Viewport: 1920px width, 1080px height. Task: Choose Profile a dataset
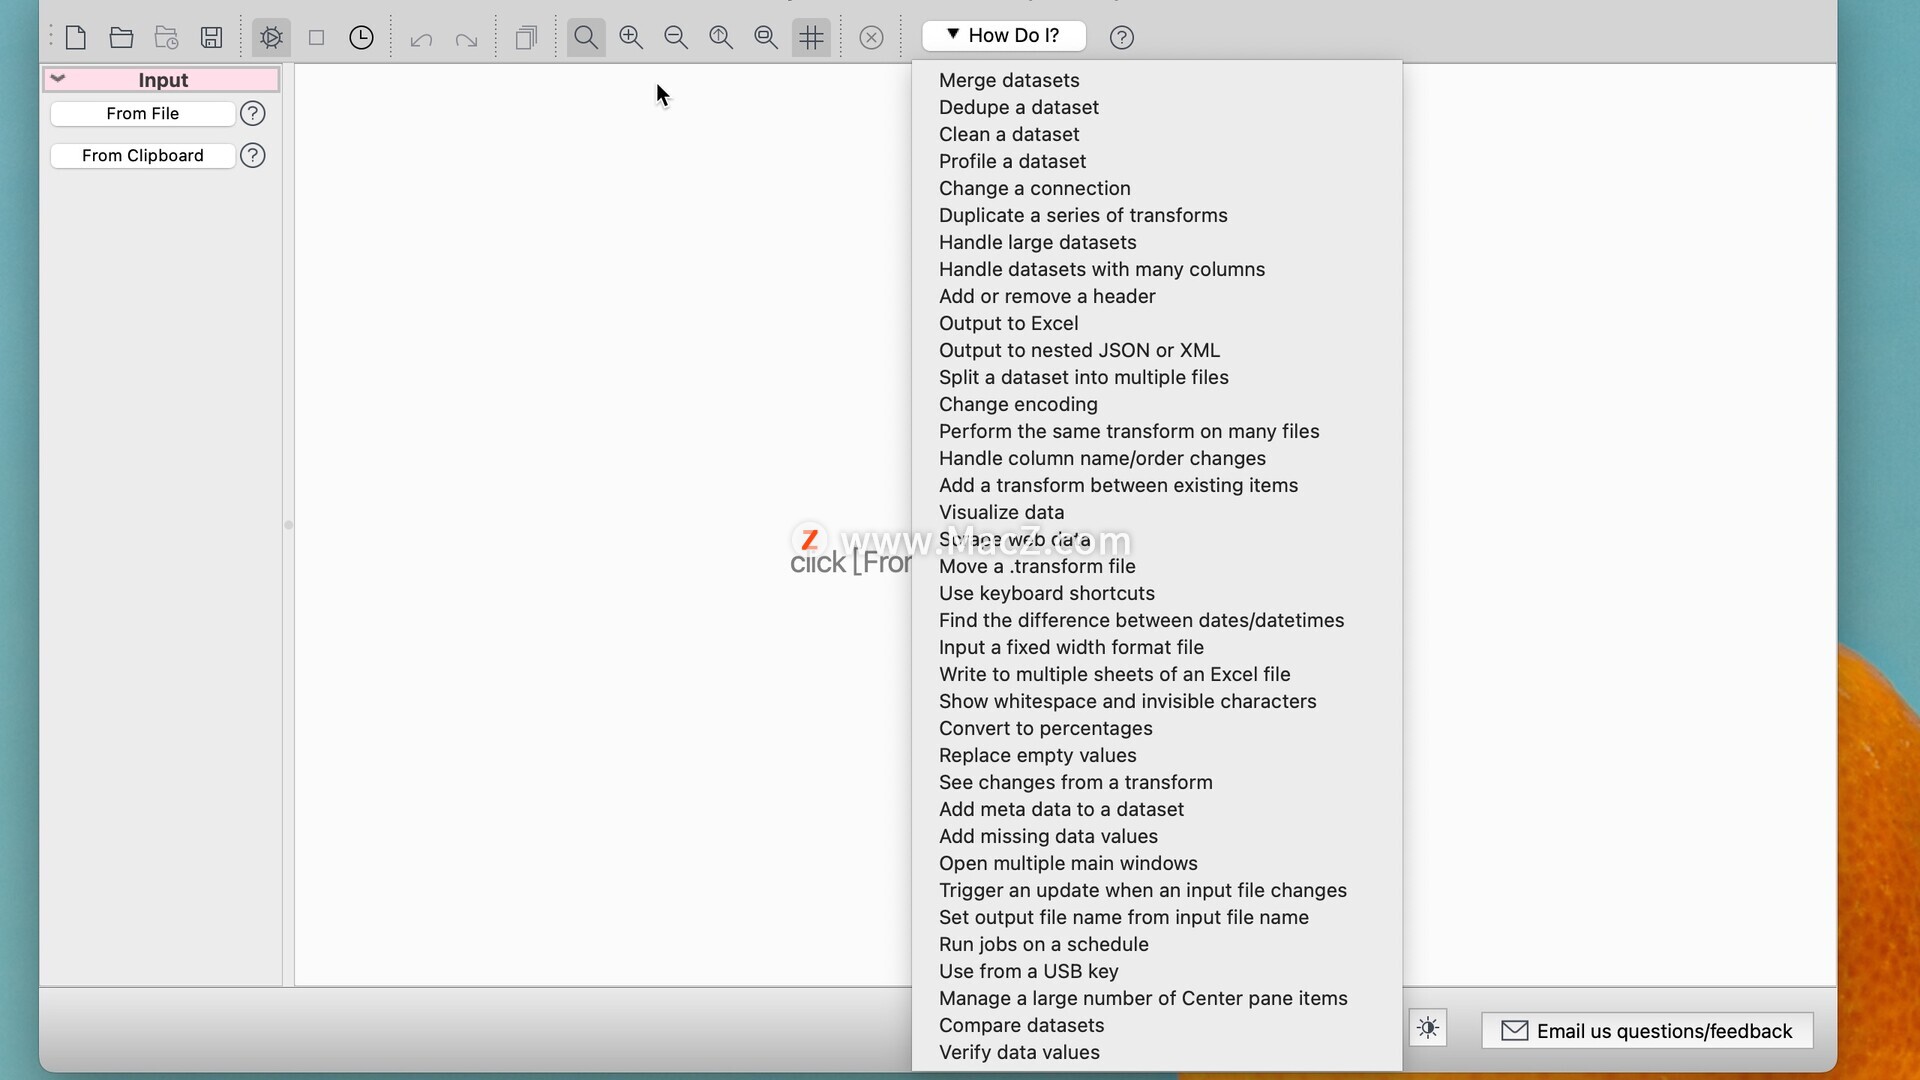point(1157,161)
